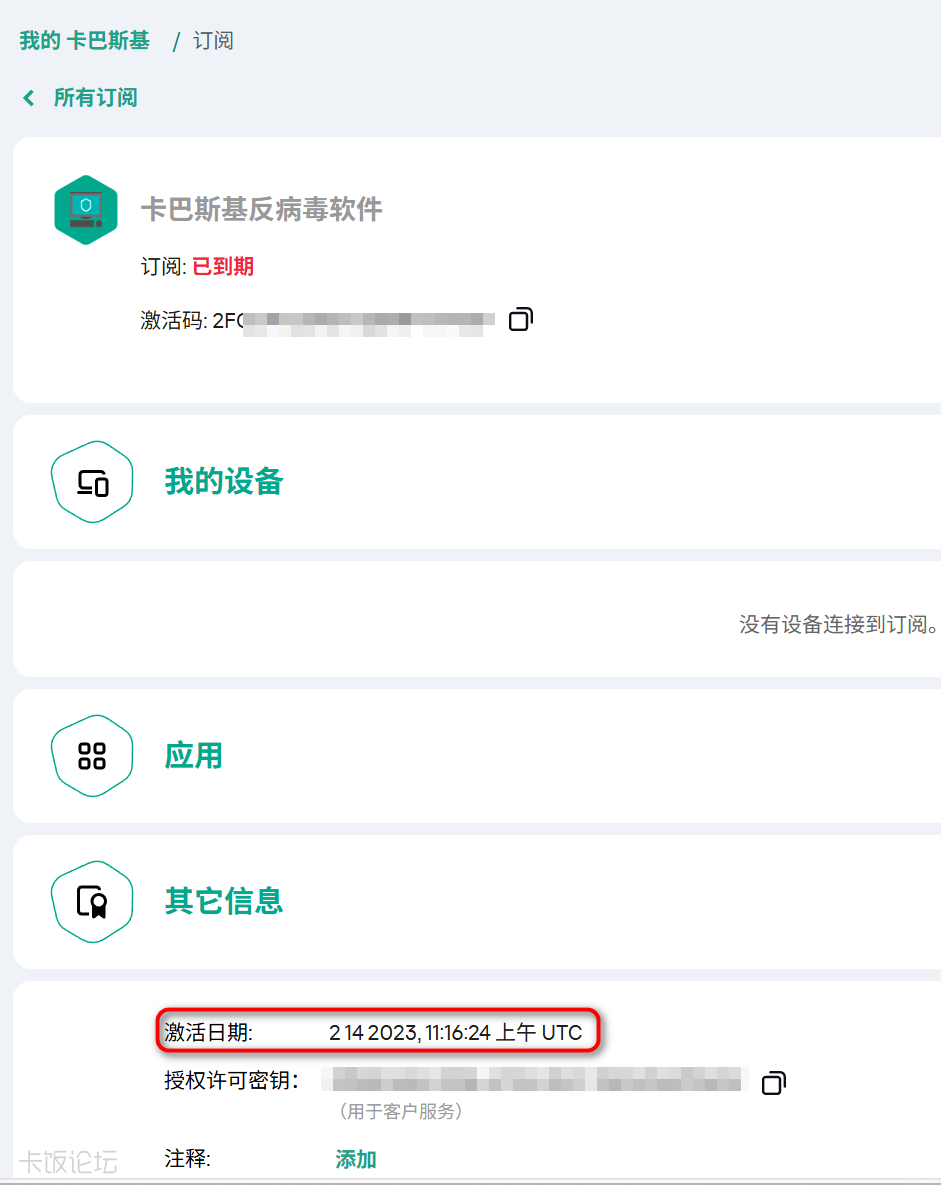Copy the activation code with the copy icon

520,320
